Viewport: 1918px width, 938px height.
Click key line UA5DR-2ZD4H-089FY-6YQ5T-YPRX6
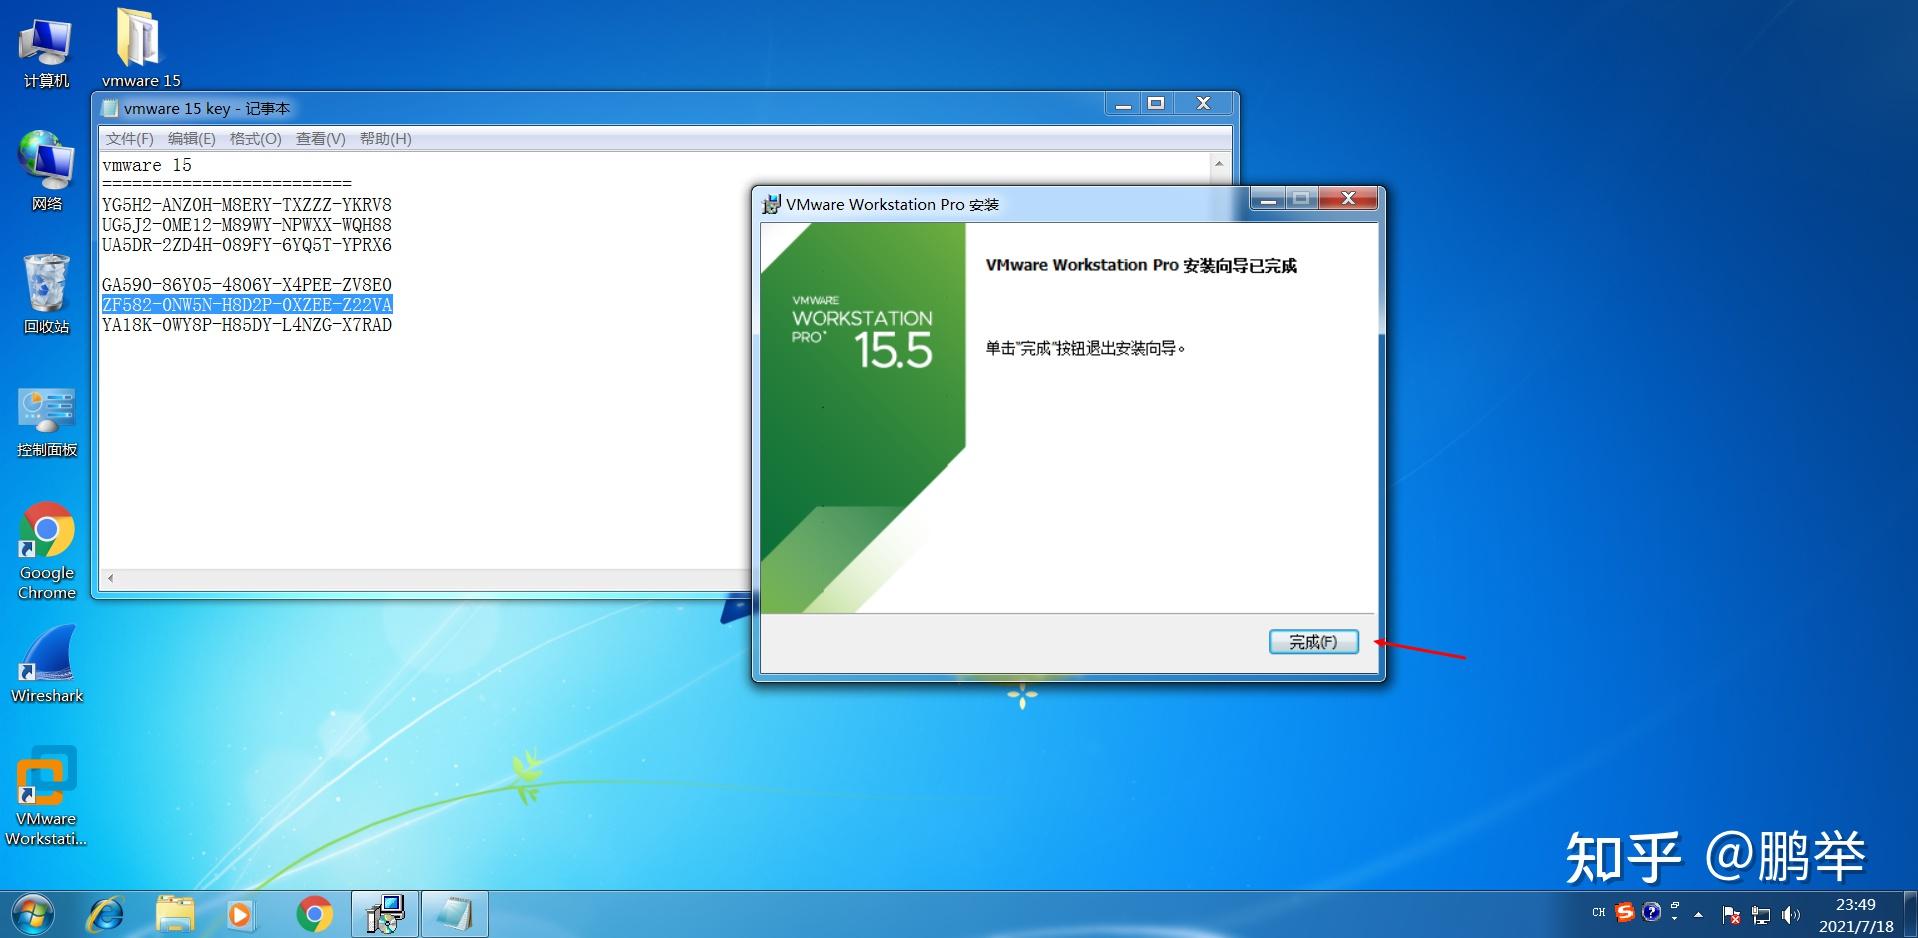[x=247, y=245]
